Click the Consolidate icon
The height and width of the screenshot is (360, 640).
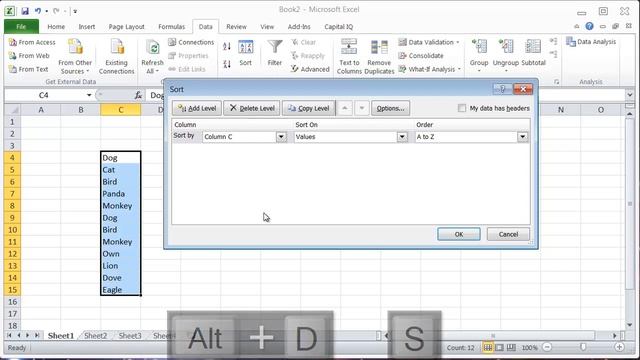pos(402,56)
